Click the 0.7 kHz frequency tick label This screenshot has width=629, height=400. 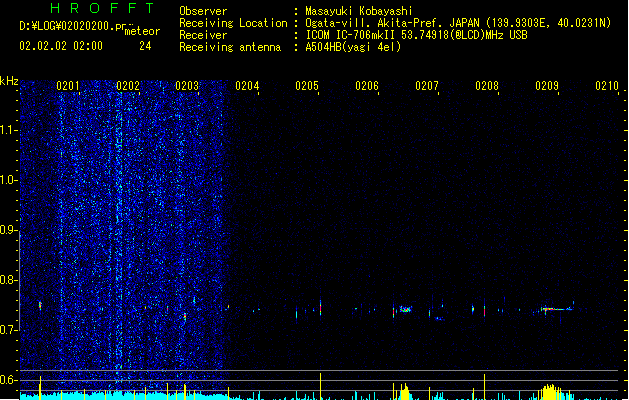8,330
